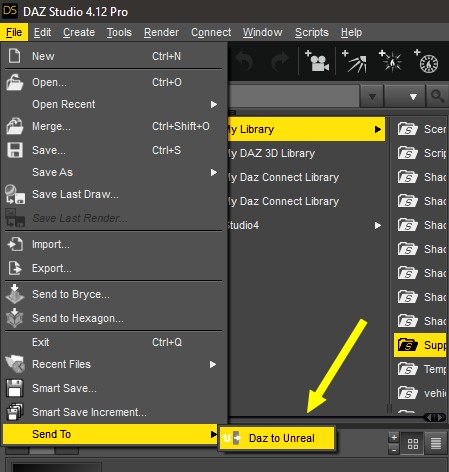Expand the Save As submenu
Viewport: 449px width, 472px height.
pyautogui.click(x=113, y=172)
